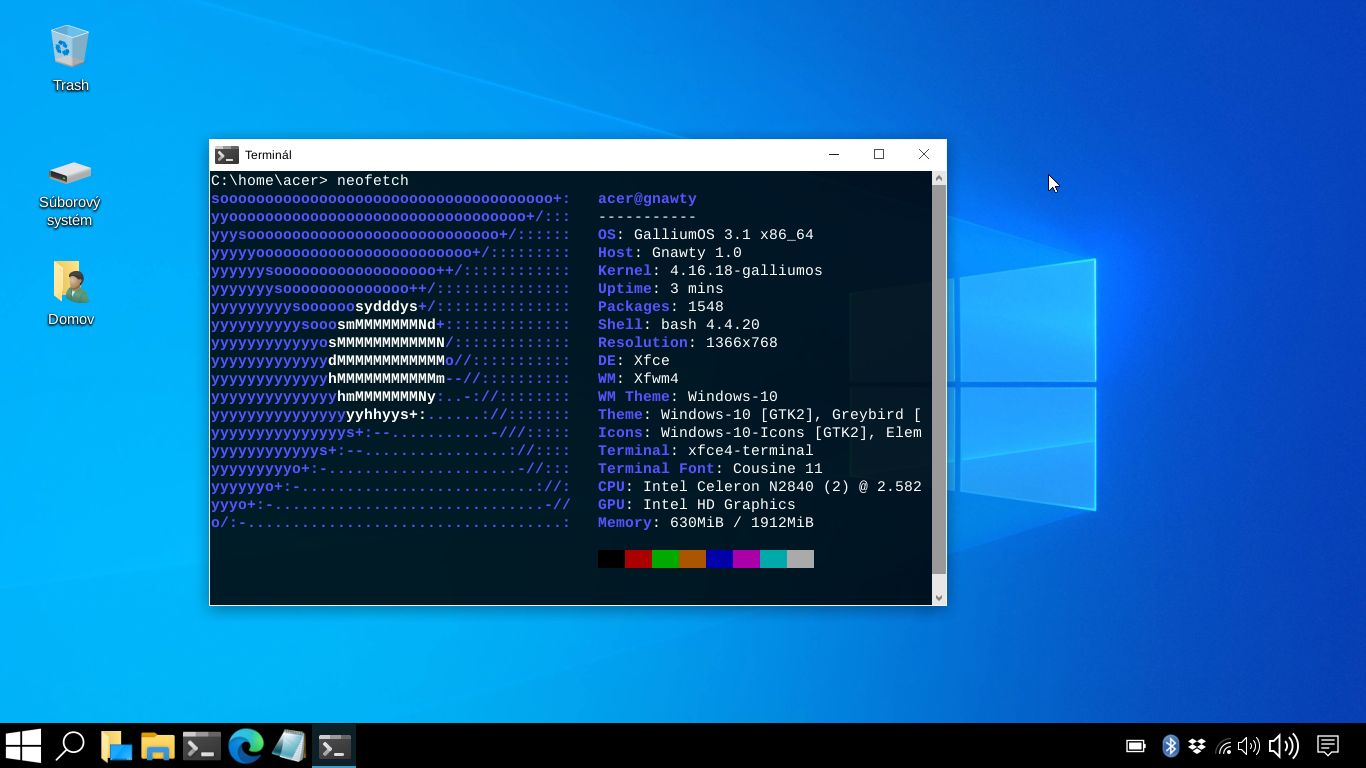This screenshot has width=1366, height=768.
Task: Click the 'Icons: Windows-10-Icons' line
Action: pyautogui.click(x=760, y=433)
